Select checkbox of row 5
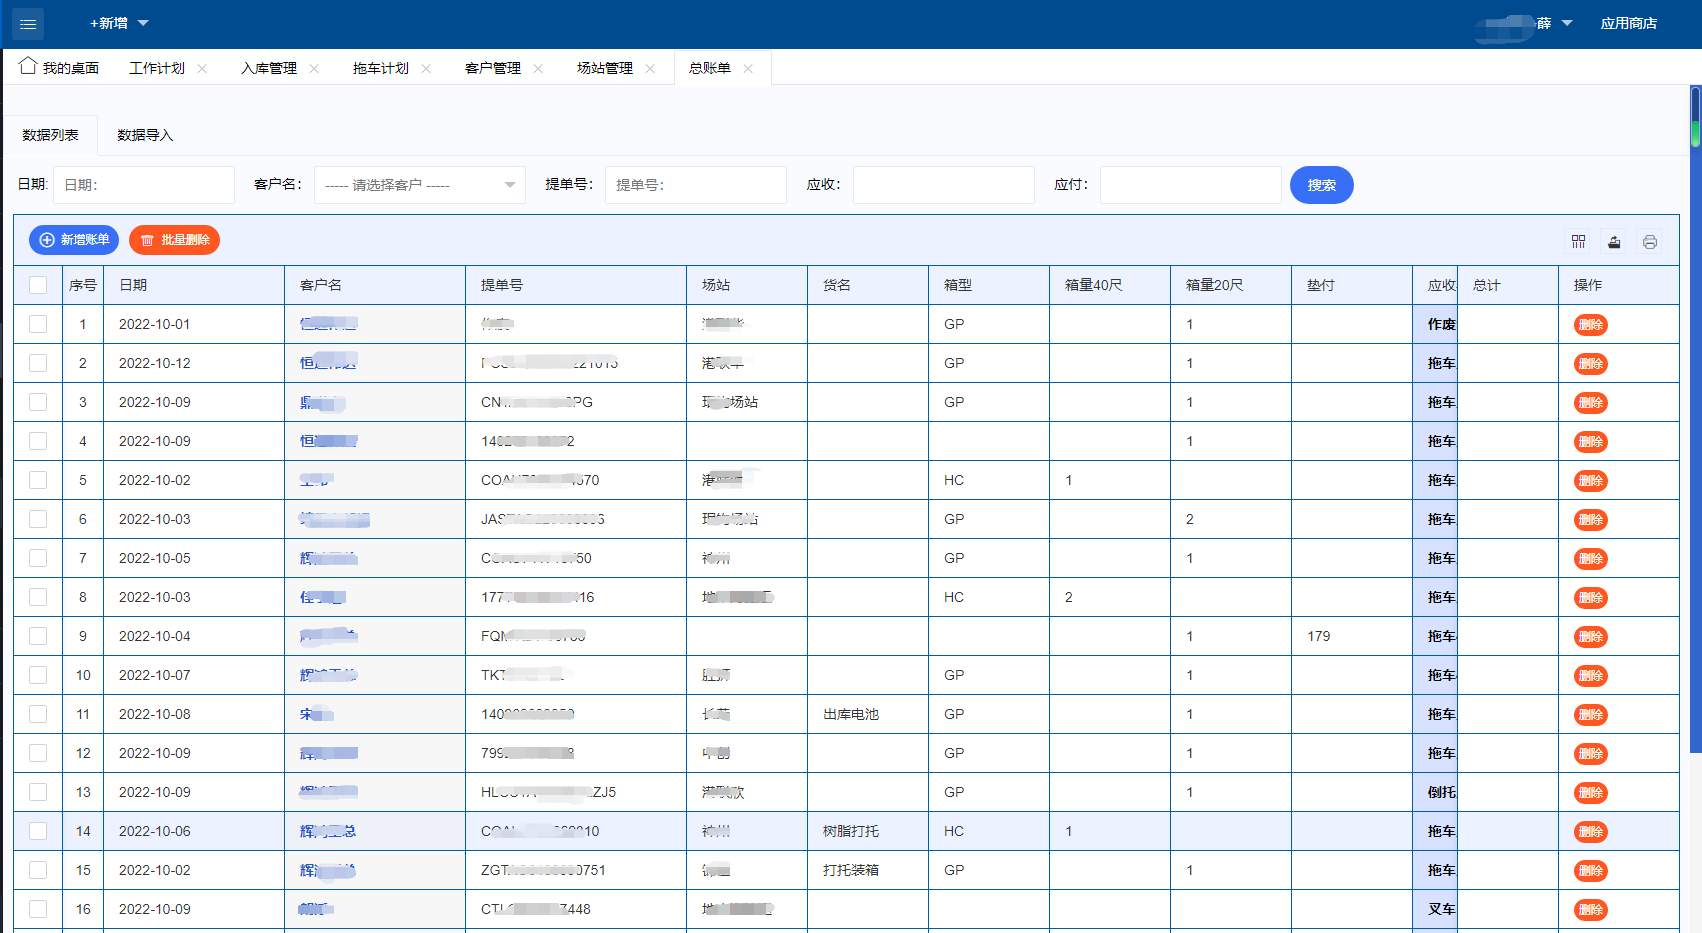Screen dimensions: 1702x933 pyautogui.click(x=38, y=480)
